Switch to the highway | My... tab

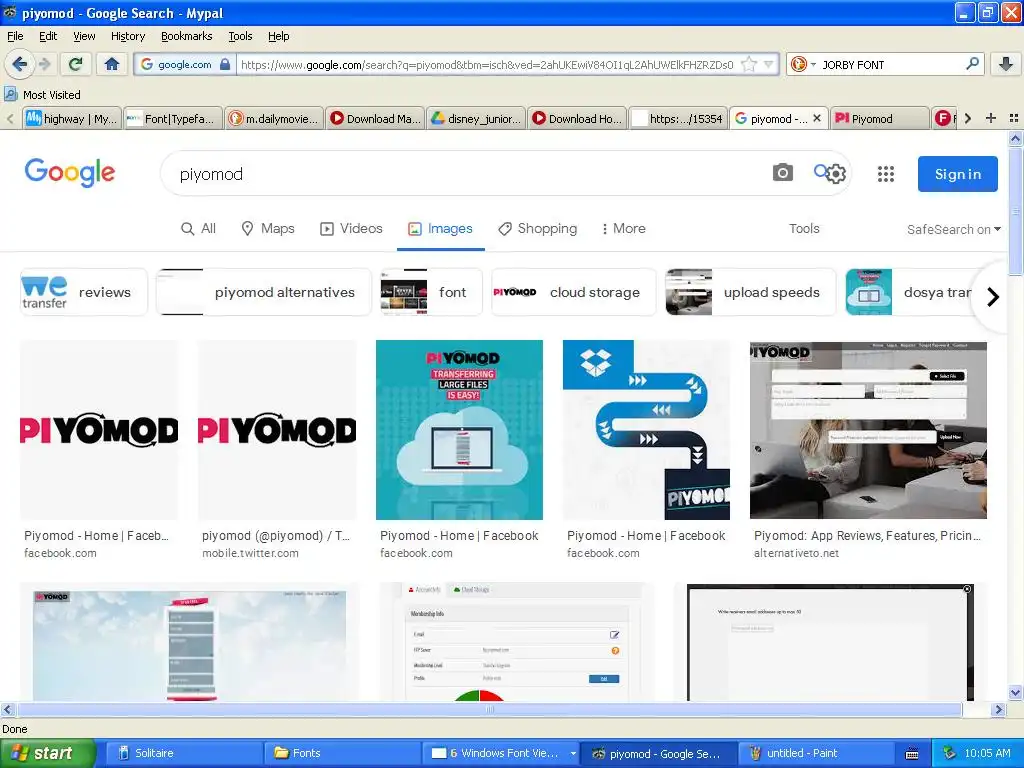pos(72,119)
